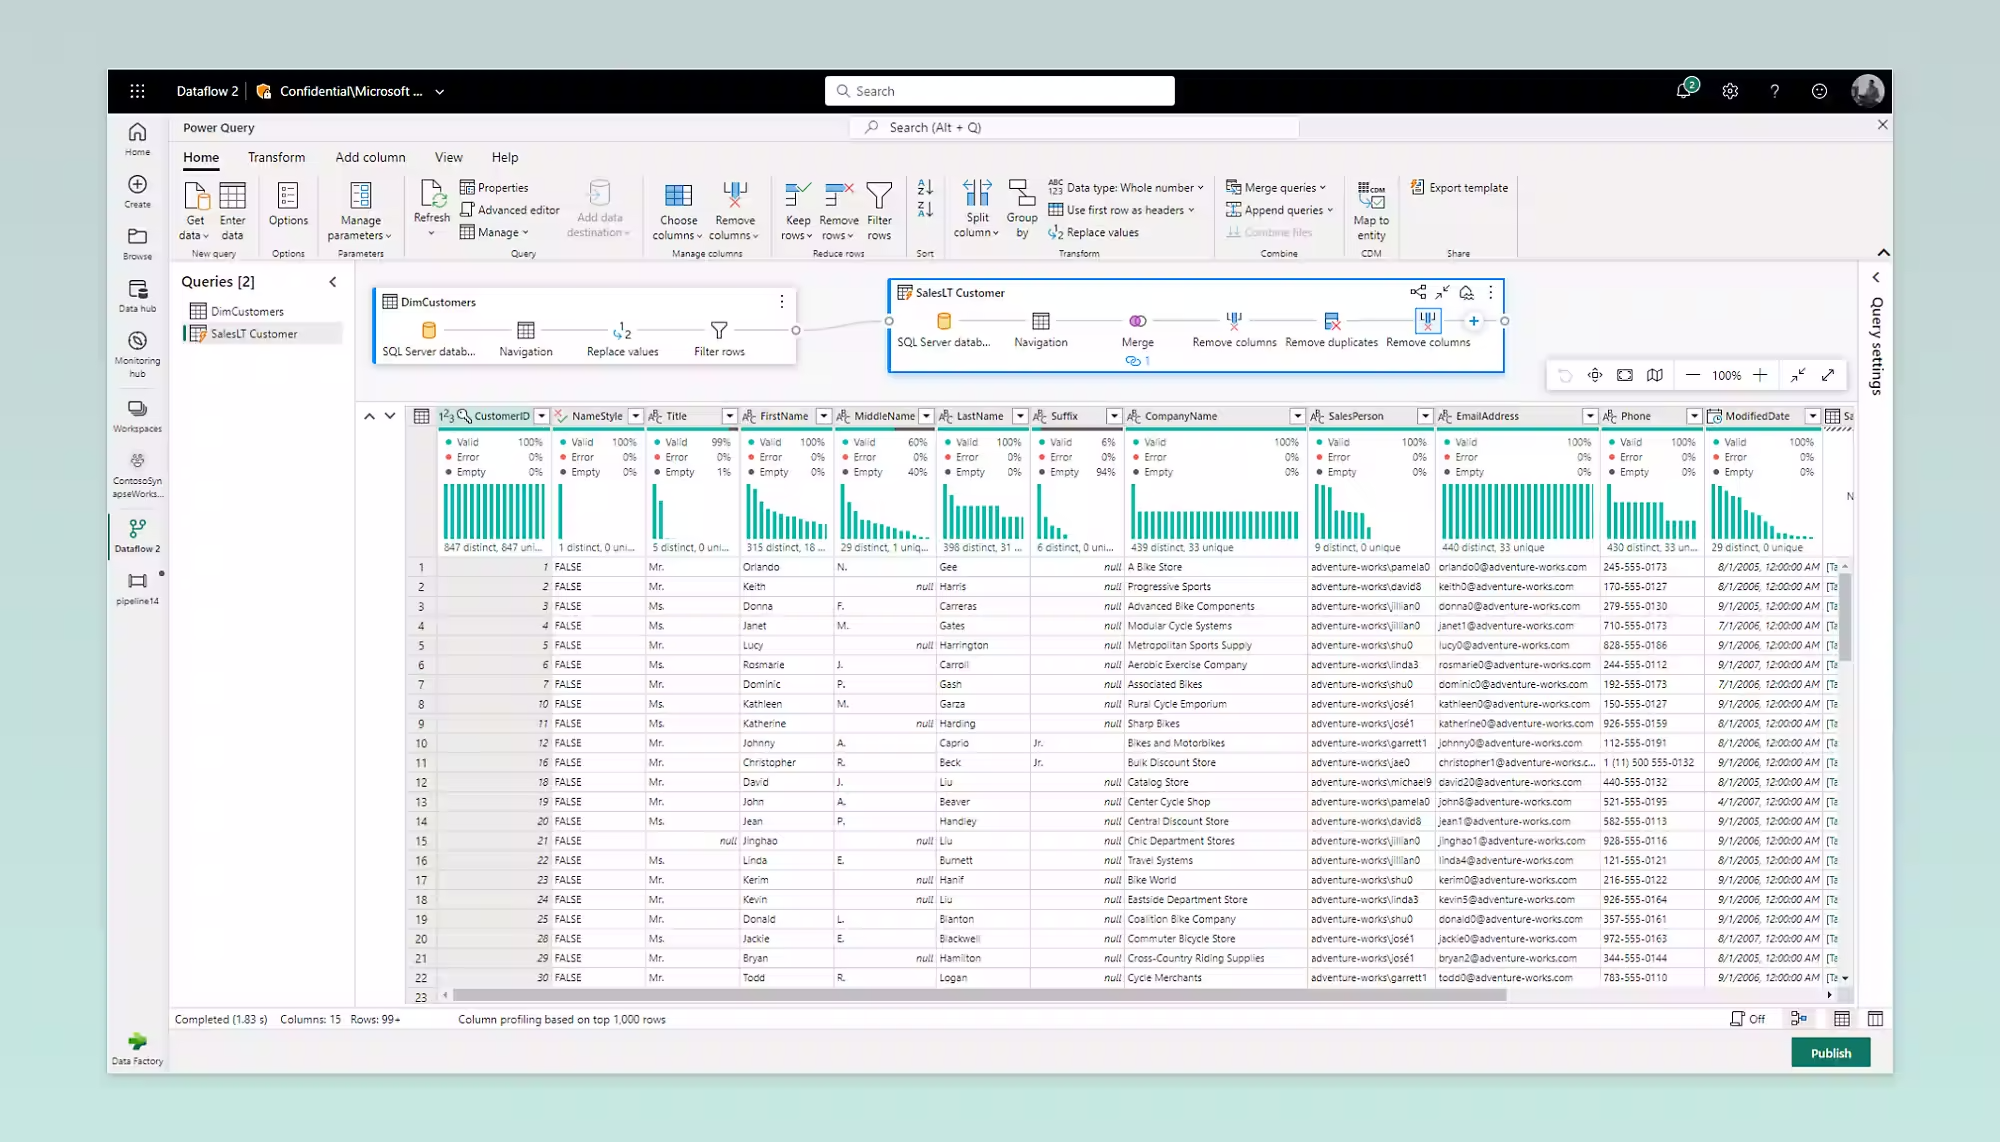Image resolution: width=2000 pixels, height=1142 pixels.
Task: Open CustomerID column filter dropdown
Action: pyautogui.click(x=541, y=416)
